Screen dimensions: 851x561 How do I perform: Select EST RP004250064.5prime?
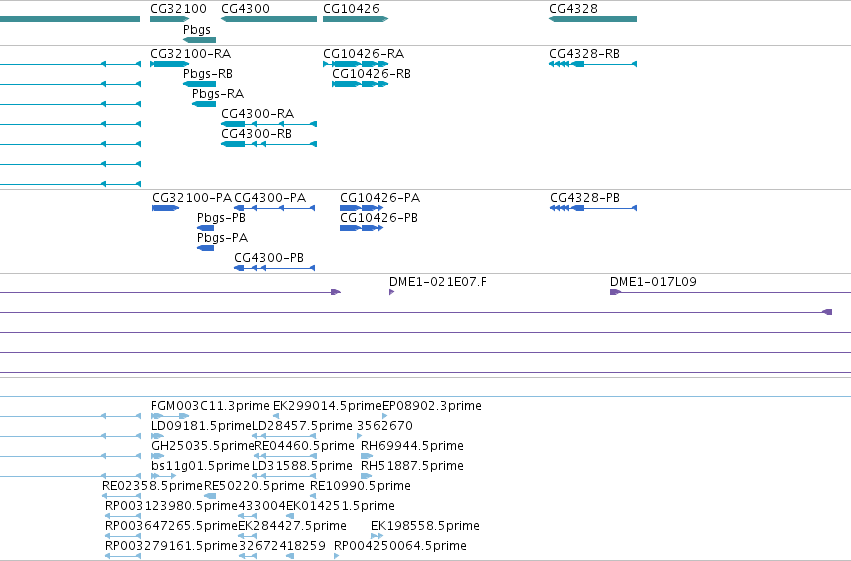click(336, 556)
